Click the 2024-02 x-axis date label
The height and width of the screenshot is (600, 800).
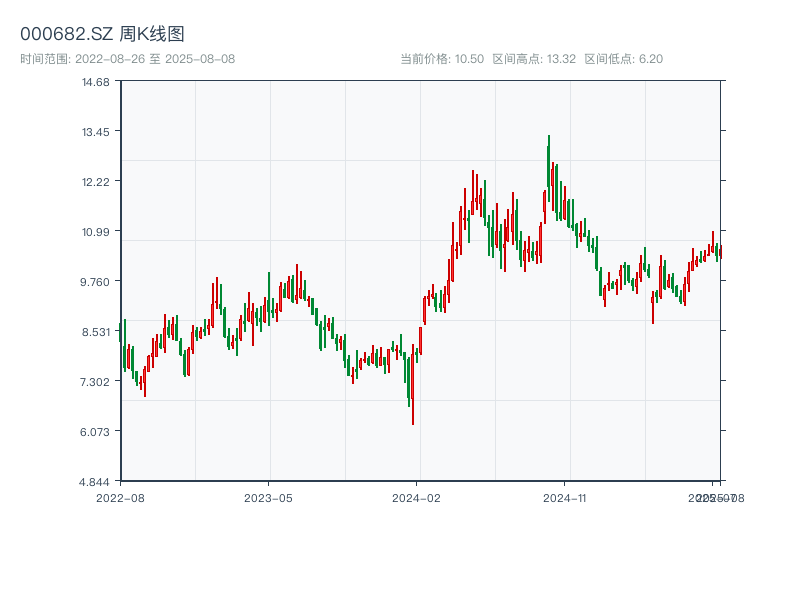[417, 497]
